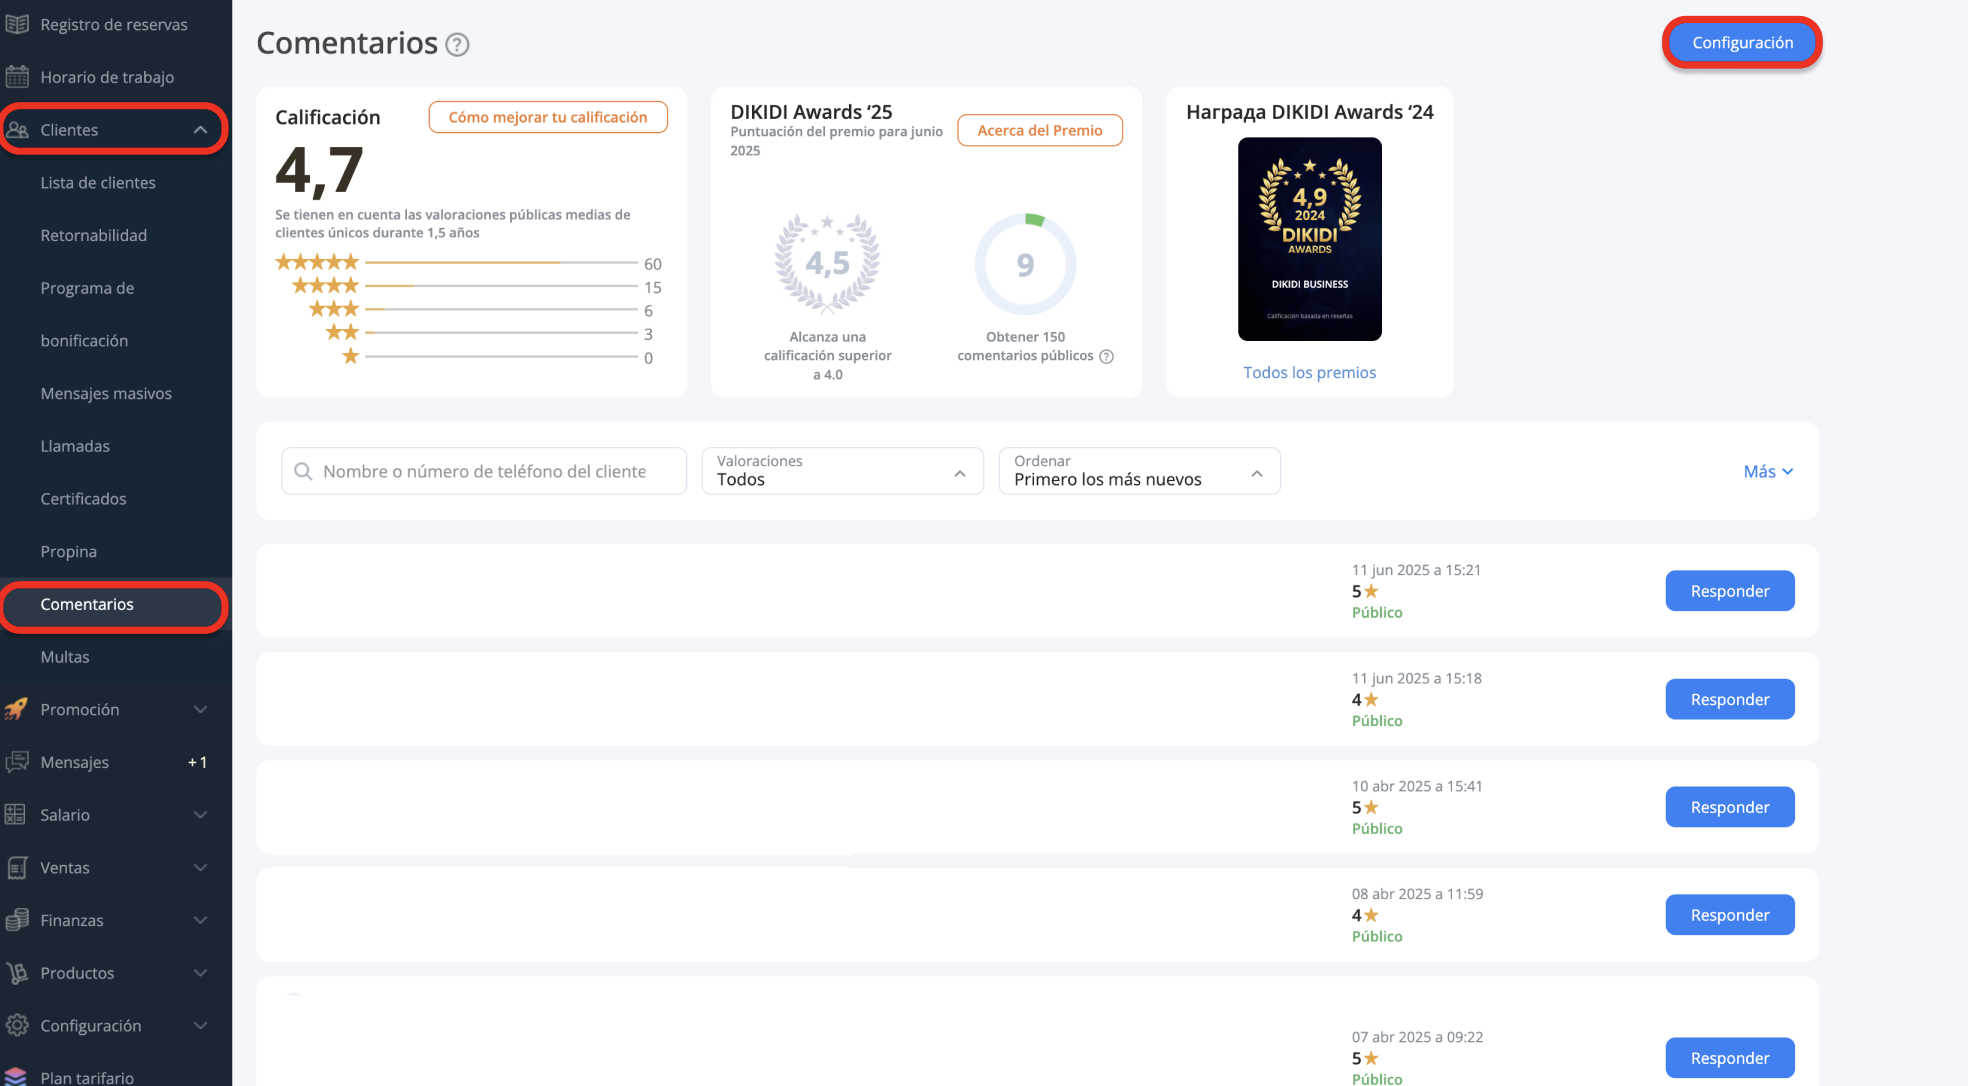This screenshot has height=1086, width=1968.
Task: Click the four-star rating bar row
Action: click(x=476, y=286)
